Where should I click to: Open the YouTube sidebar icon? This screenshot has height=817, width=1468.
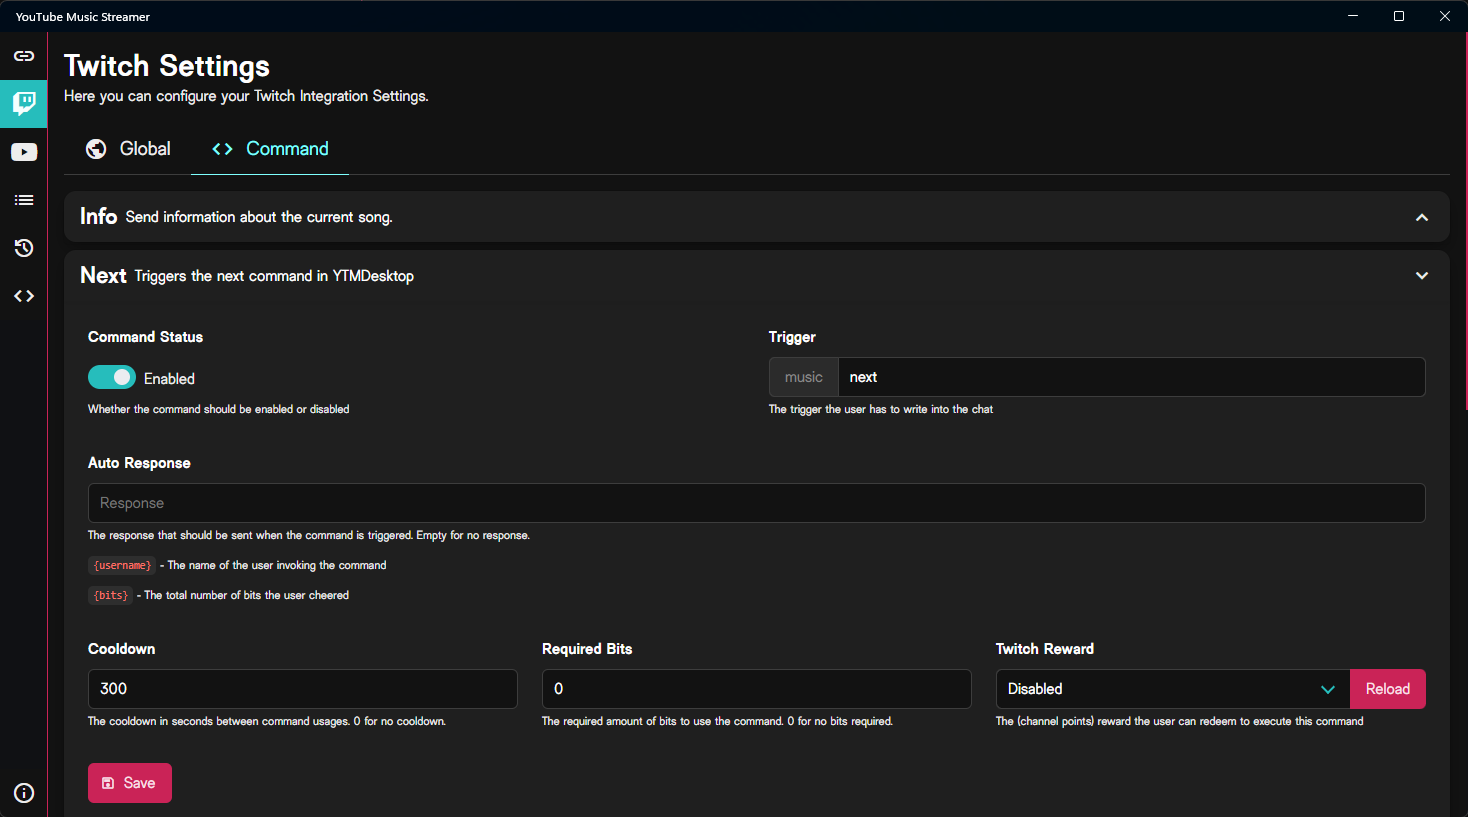[x=24, y=152]
